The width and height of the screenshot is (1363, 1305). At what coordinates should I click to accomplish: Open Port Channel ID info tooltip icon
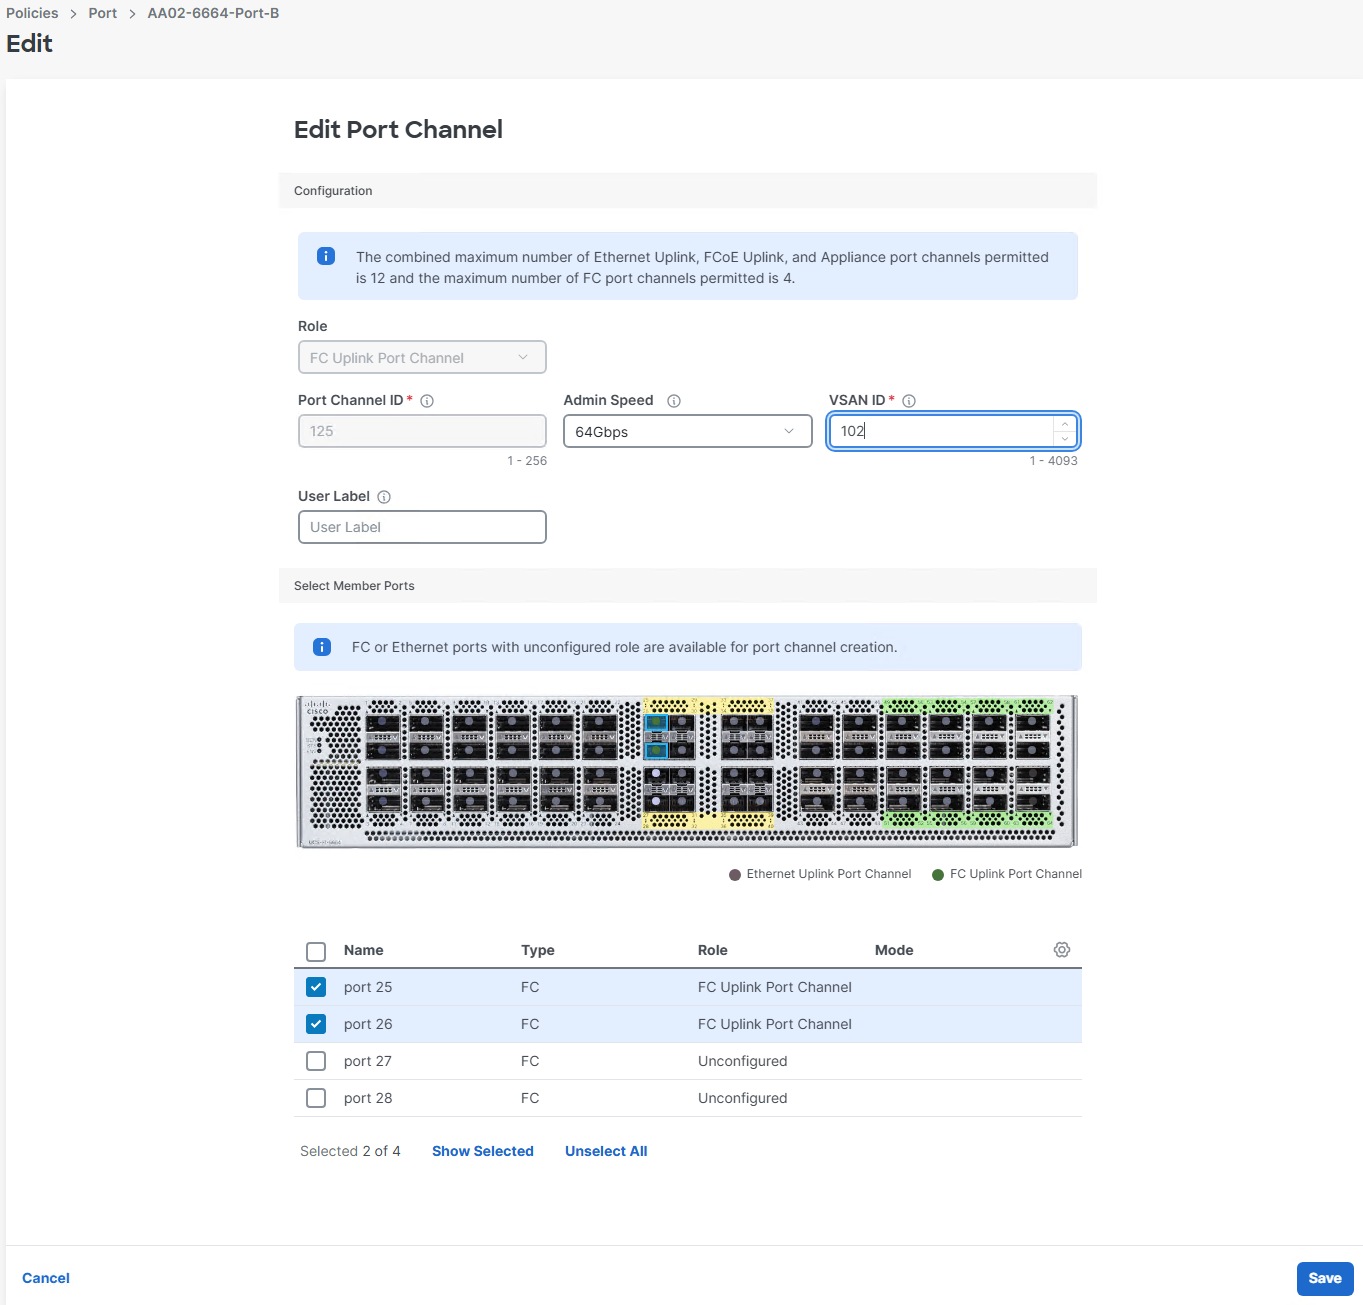[x=427, y=401]
